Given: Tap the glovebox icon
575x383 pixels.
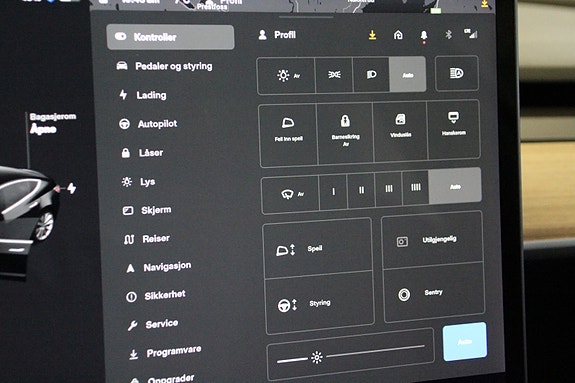Looking at the screenshot, I should coord(454,118).
